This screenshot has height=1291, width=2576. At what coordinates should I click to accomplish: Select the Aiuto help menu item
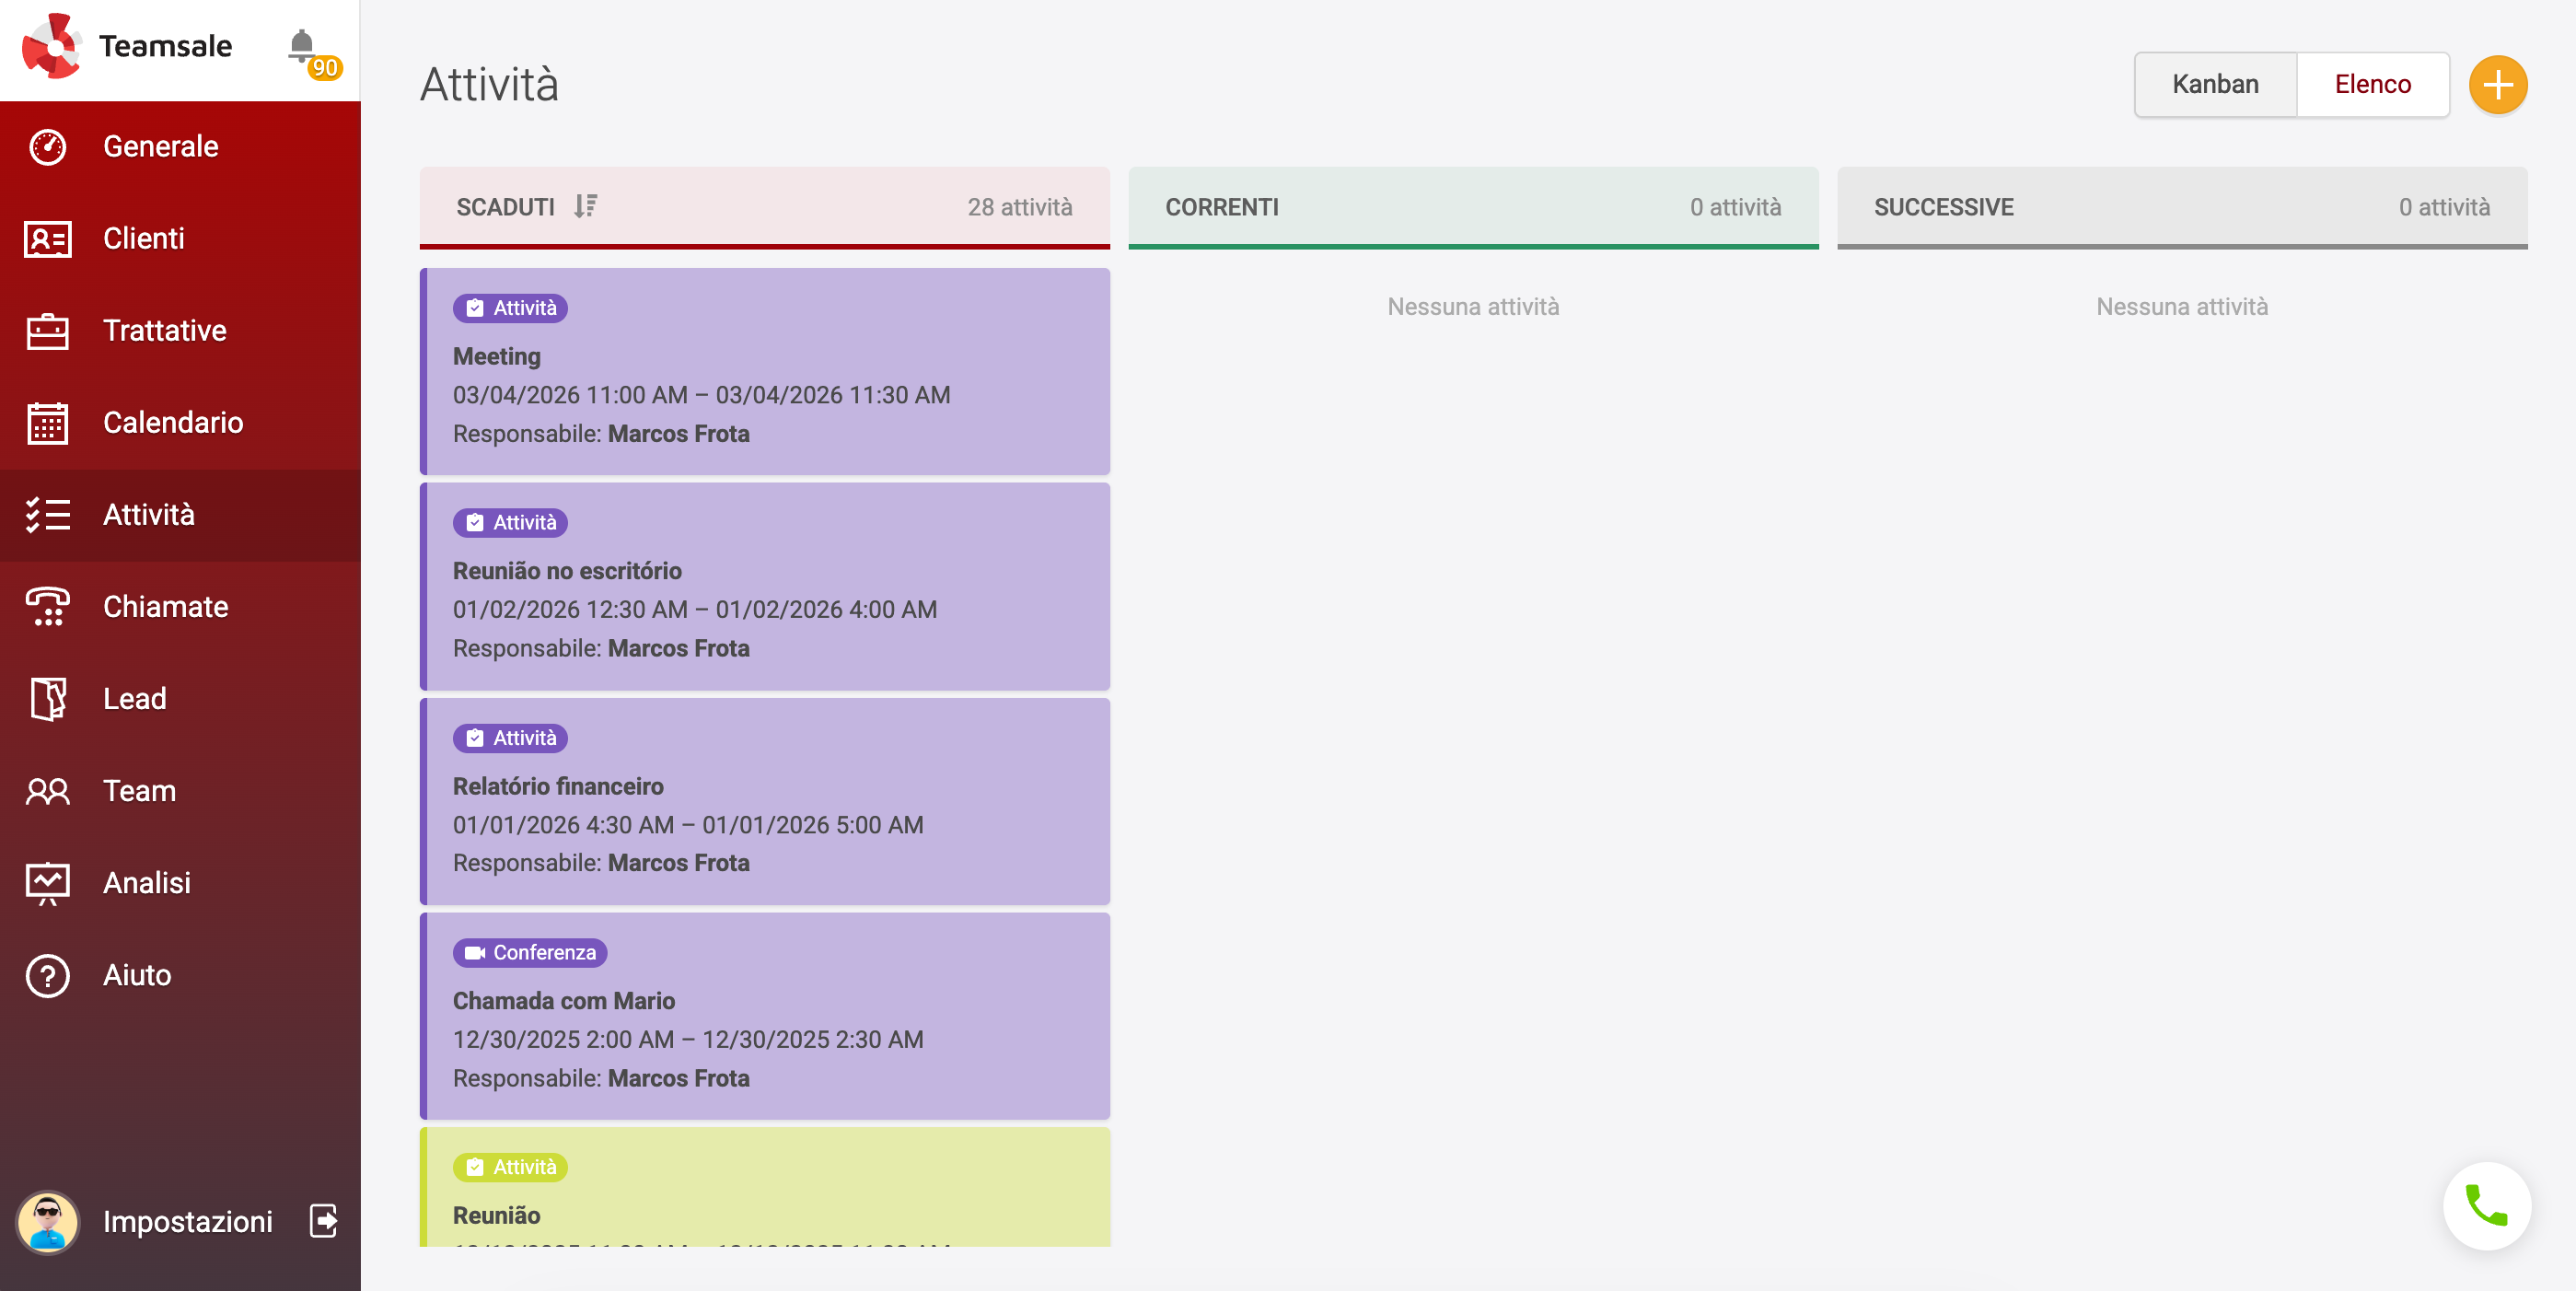(x=137, y=975)
